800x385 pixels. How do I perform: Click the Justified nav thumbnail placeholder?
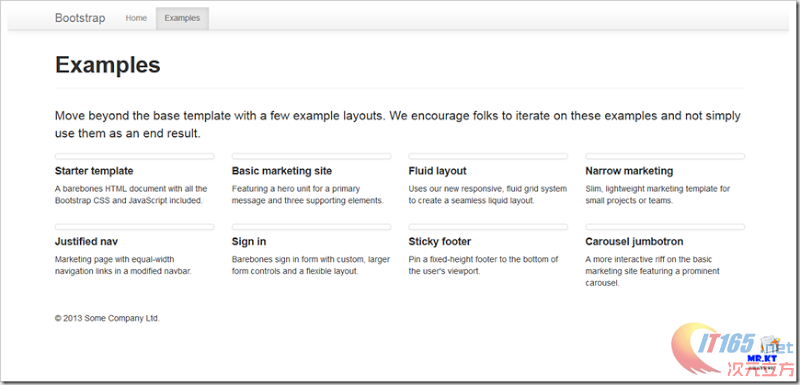point(135,226)
